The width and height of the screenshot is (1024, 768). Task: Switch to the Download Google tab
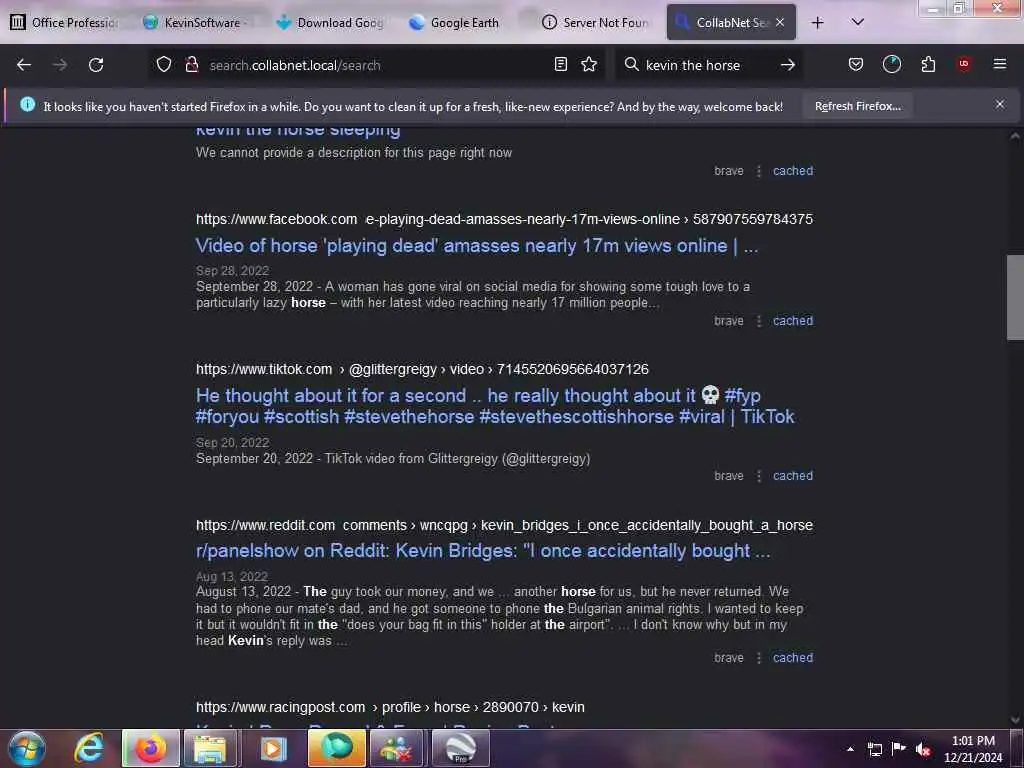point(330,22)
